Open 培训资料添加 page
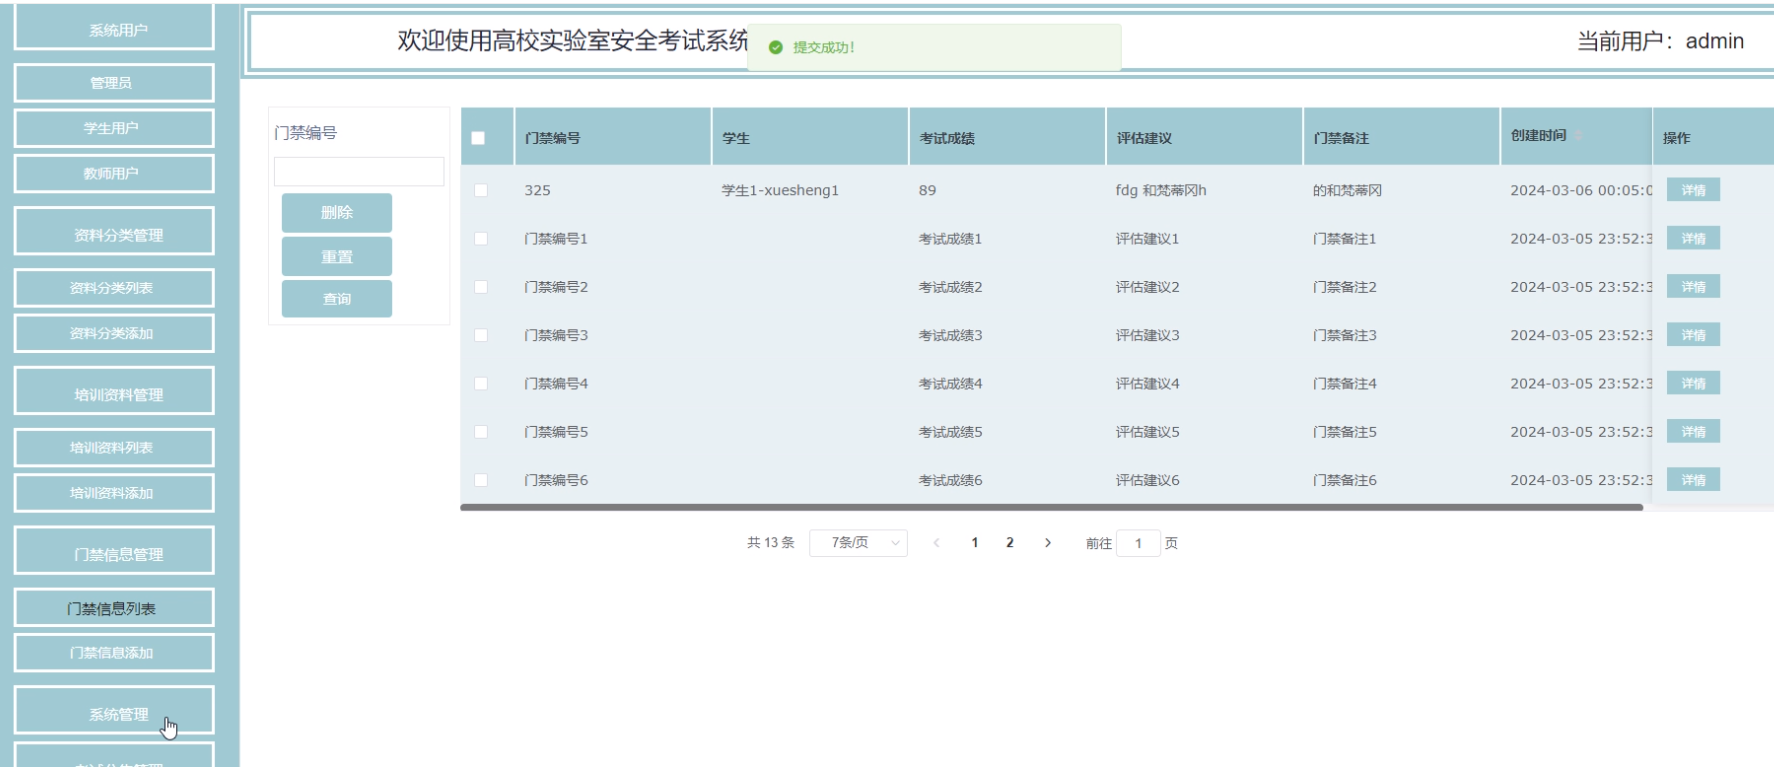 pyautogui.click(x=114, y=493)
